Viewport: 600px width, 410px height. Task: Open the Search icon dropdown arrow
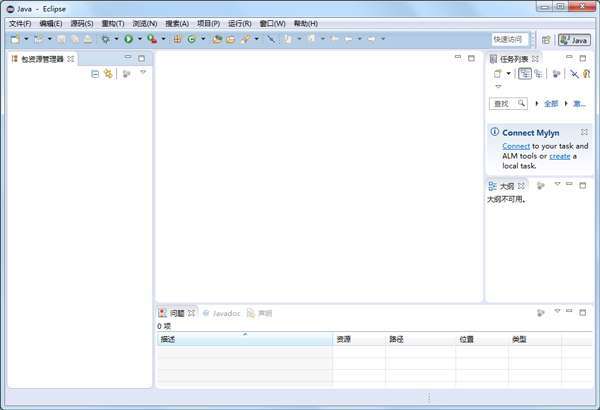(256, 39)
